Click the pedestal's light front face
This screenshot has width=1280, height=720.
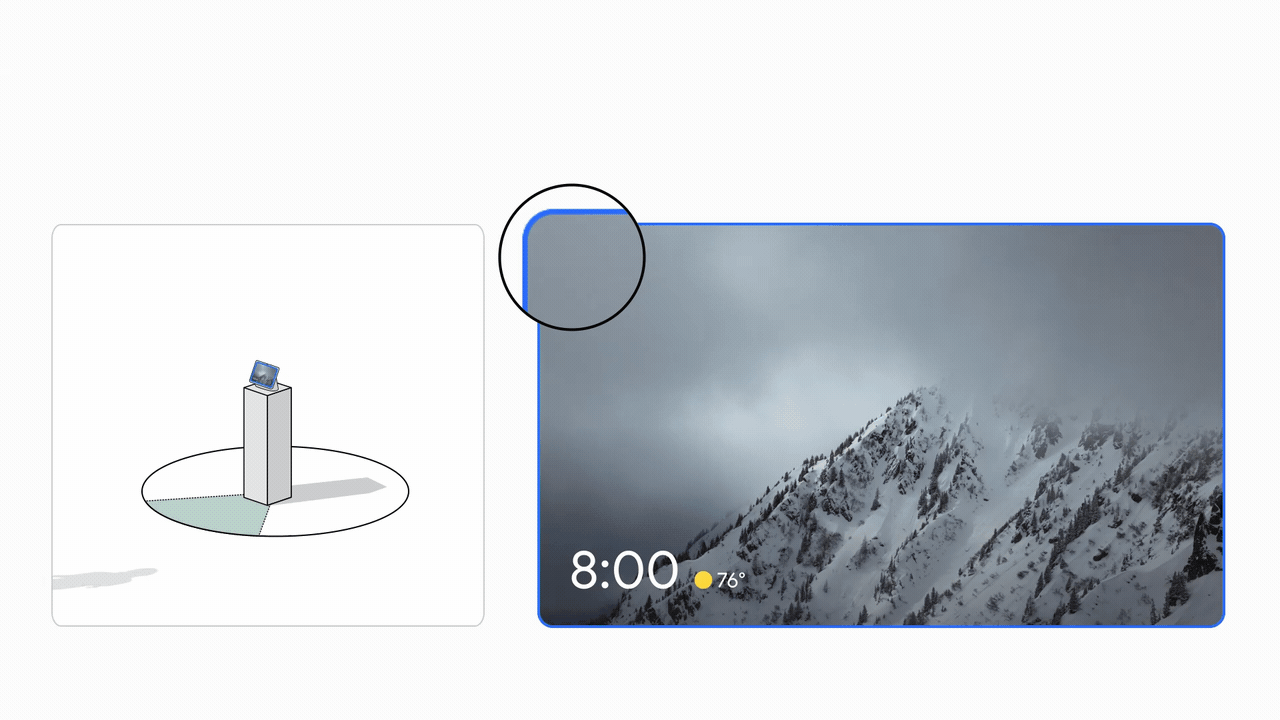click(x=255, y=447)
